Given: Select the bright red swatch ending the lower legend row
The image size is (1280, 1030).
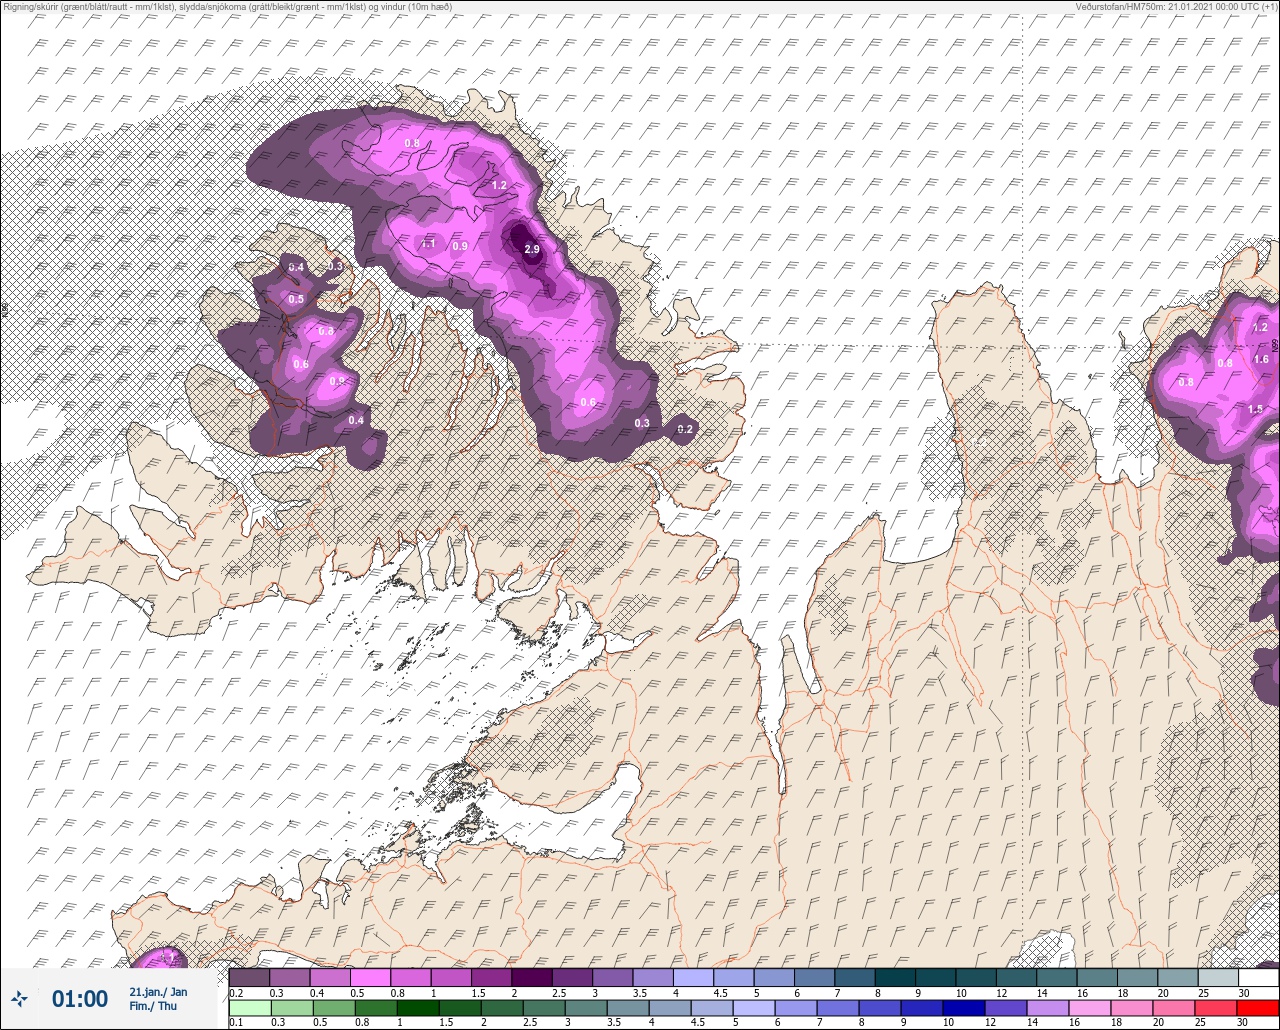Looking at the screenshot, I should [1259, 1007].
